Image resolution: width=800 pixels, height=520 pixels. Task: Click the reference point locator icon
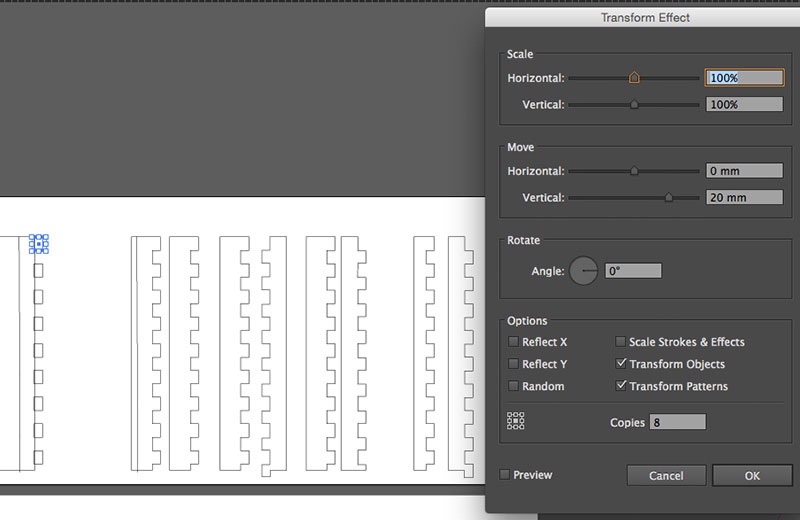tap(515, 421)
